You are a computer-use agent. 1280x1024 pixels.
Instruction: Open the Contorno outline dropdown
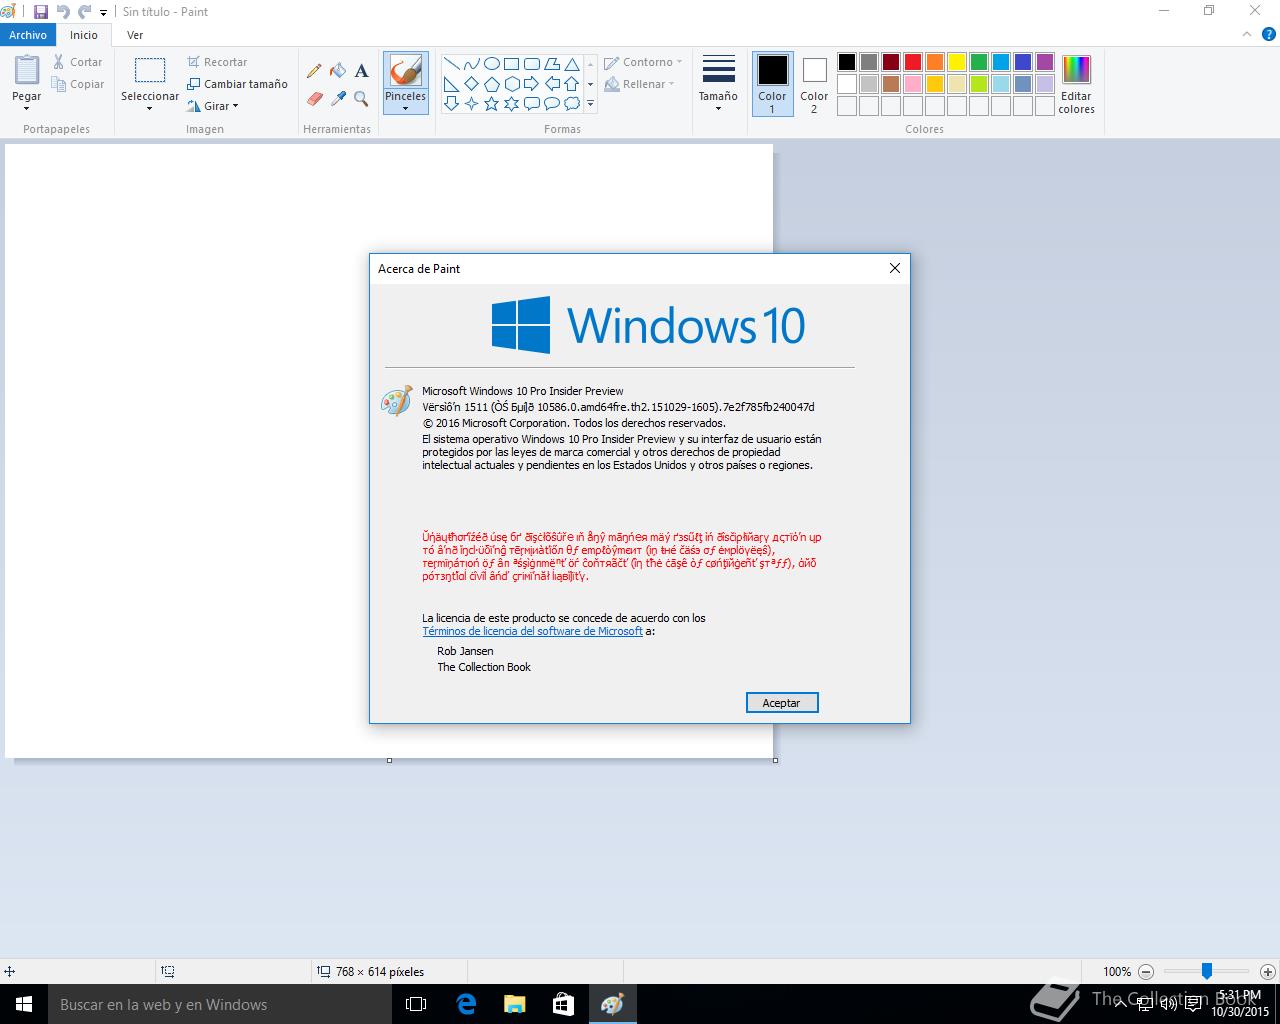click(643, 62)
